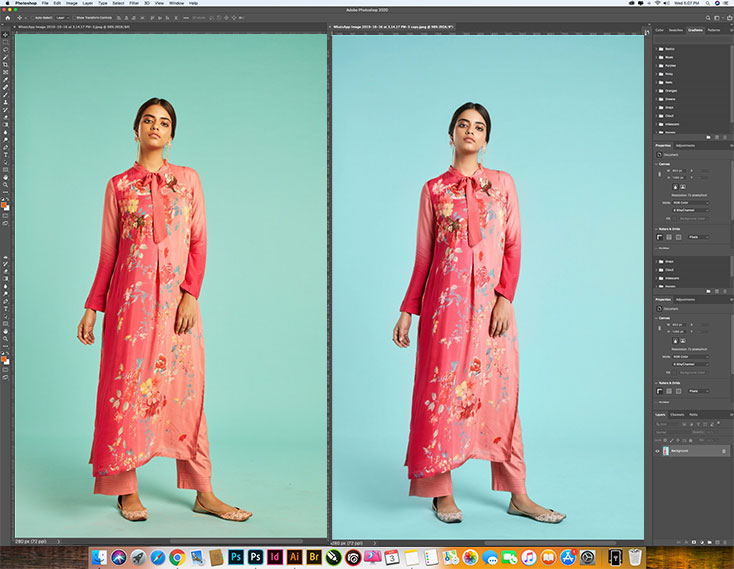Open Finder from the Dock
The width and height of the screenshot is (734, 569).
(99, 557)
